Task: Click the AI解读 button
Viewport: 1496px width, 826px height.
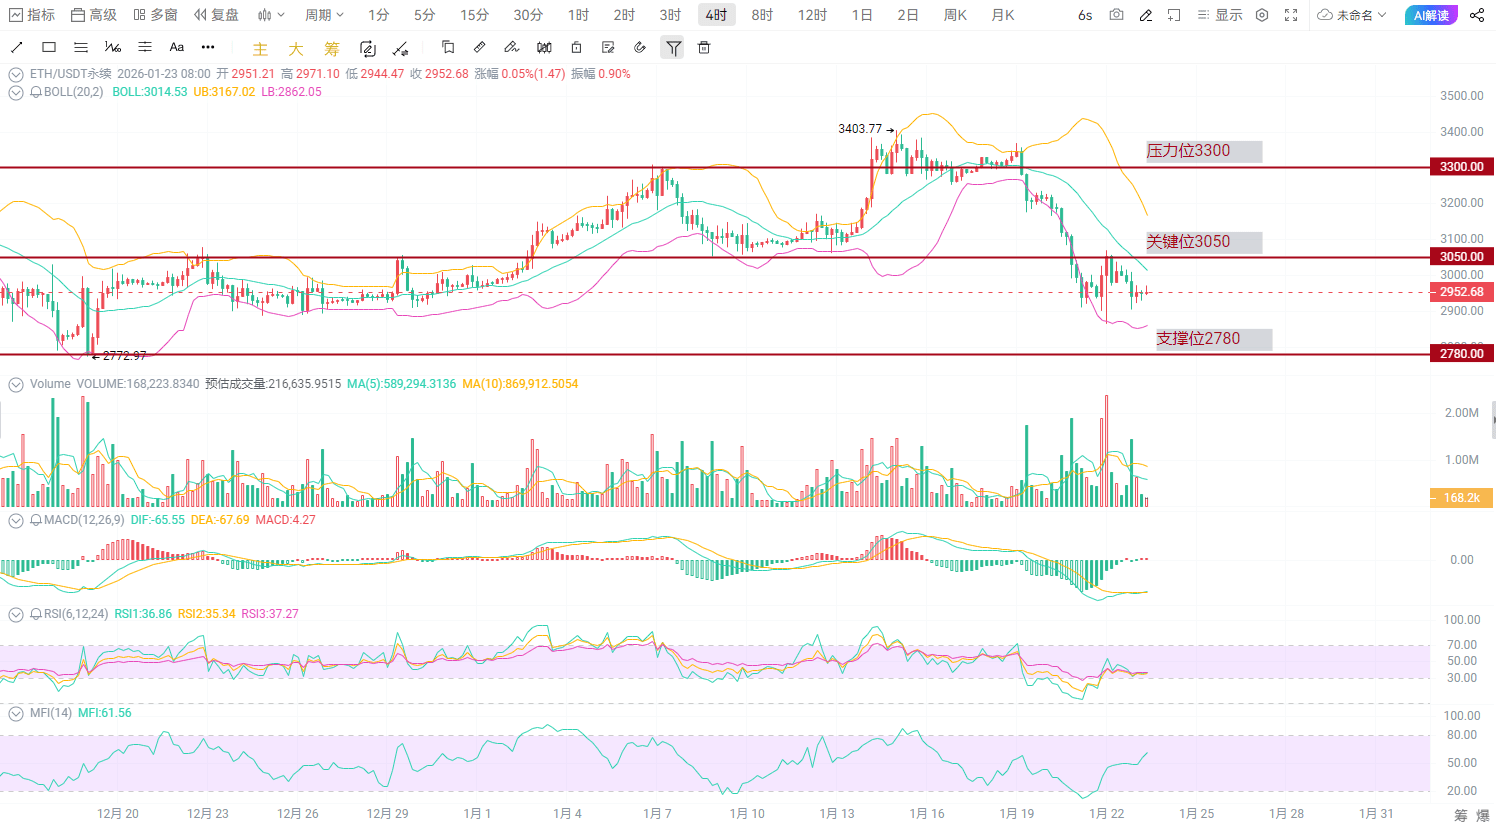Action: (x=1431, y=15)
